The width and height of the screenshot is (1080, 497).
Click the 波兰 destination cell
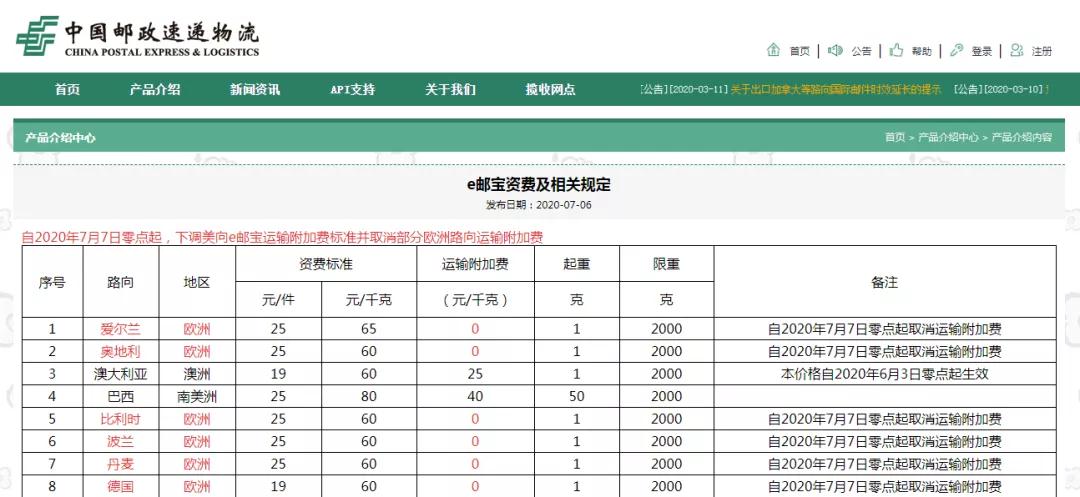tap(121, 441)
